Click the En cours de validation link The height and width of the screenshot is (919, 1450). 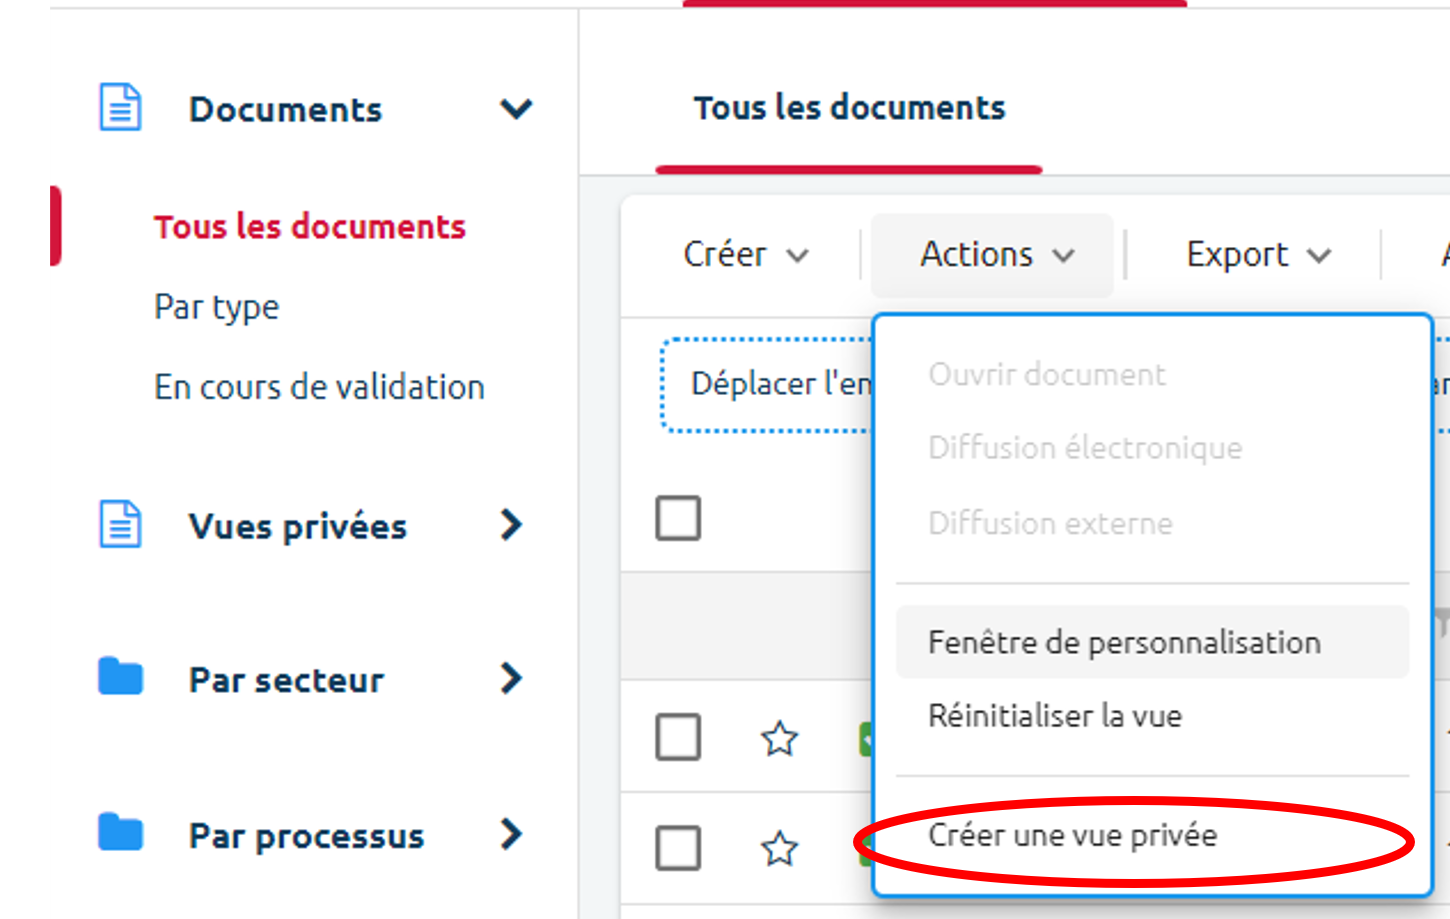[319, 386]
